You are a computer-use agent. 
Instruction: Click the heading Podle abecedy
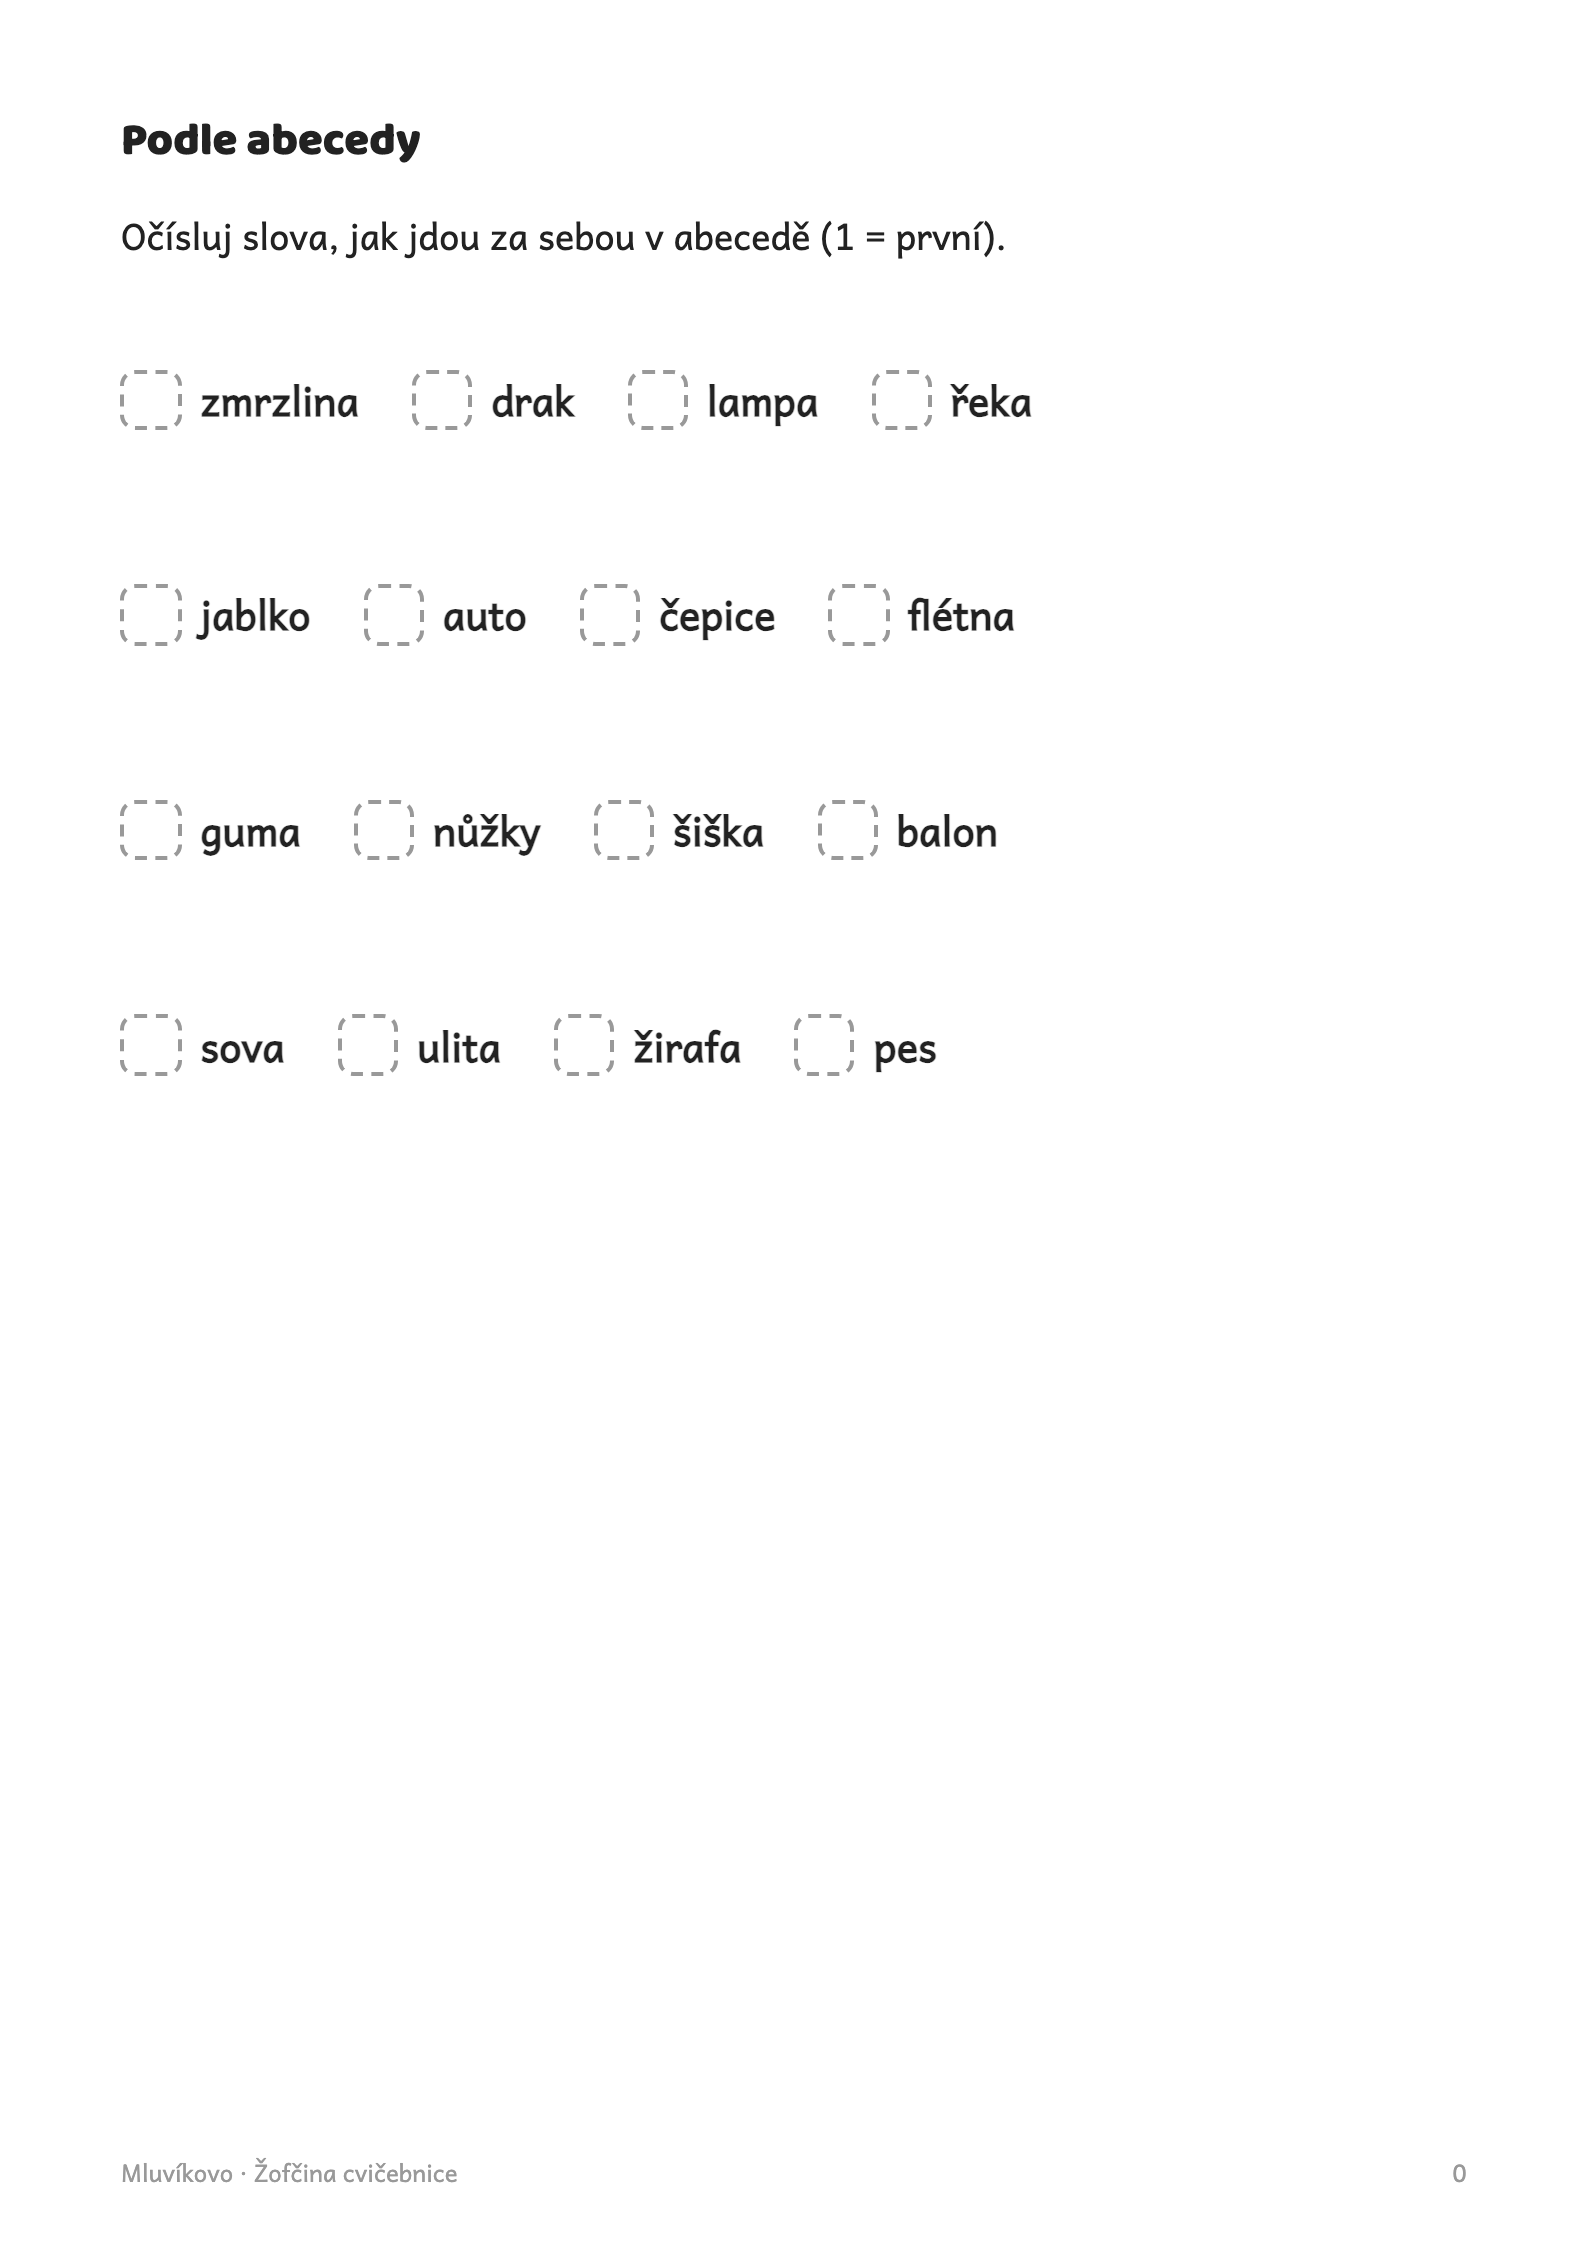[270, 141]
